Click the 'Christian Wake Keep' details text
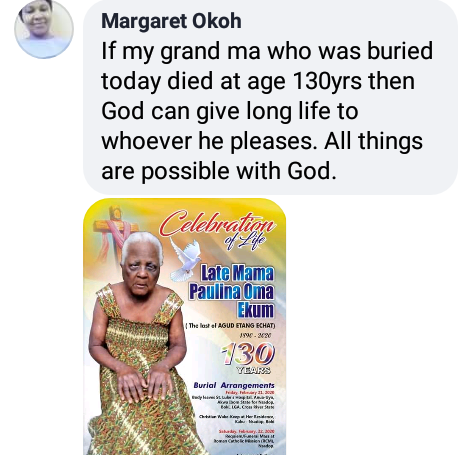Viewport: 467px width, 455px height. (237, 419)
